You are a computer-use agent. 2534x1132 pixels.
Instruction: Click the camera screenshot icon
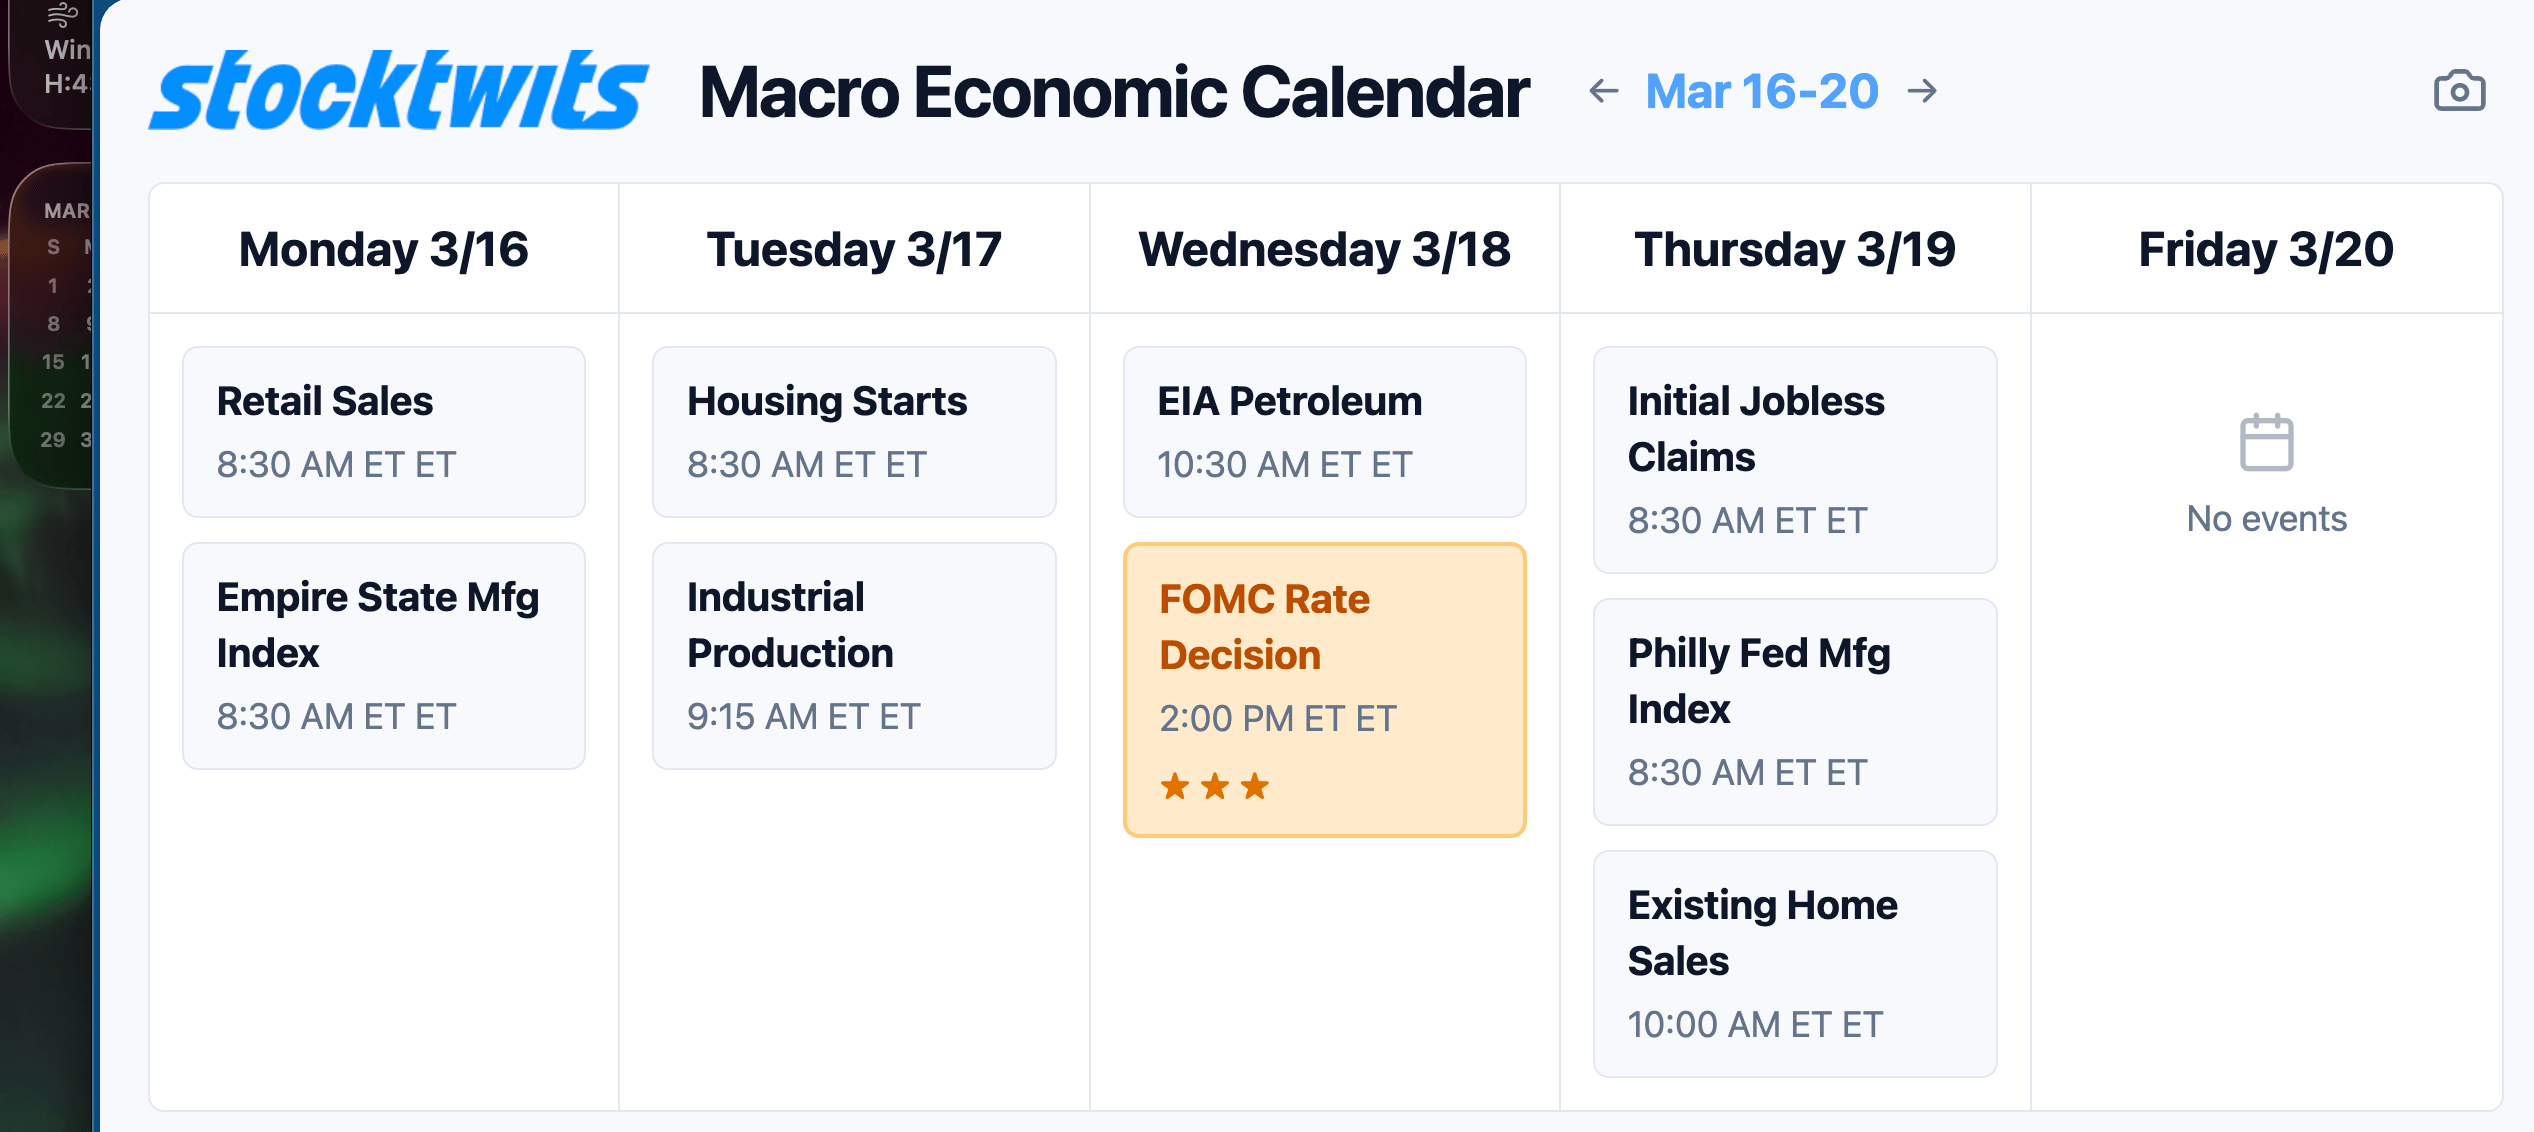pyautogui.click(x=2459, y=91)
